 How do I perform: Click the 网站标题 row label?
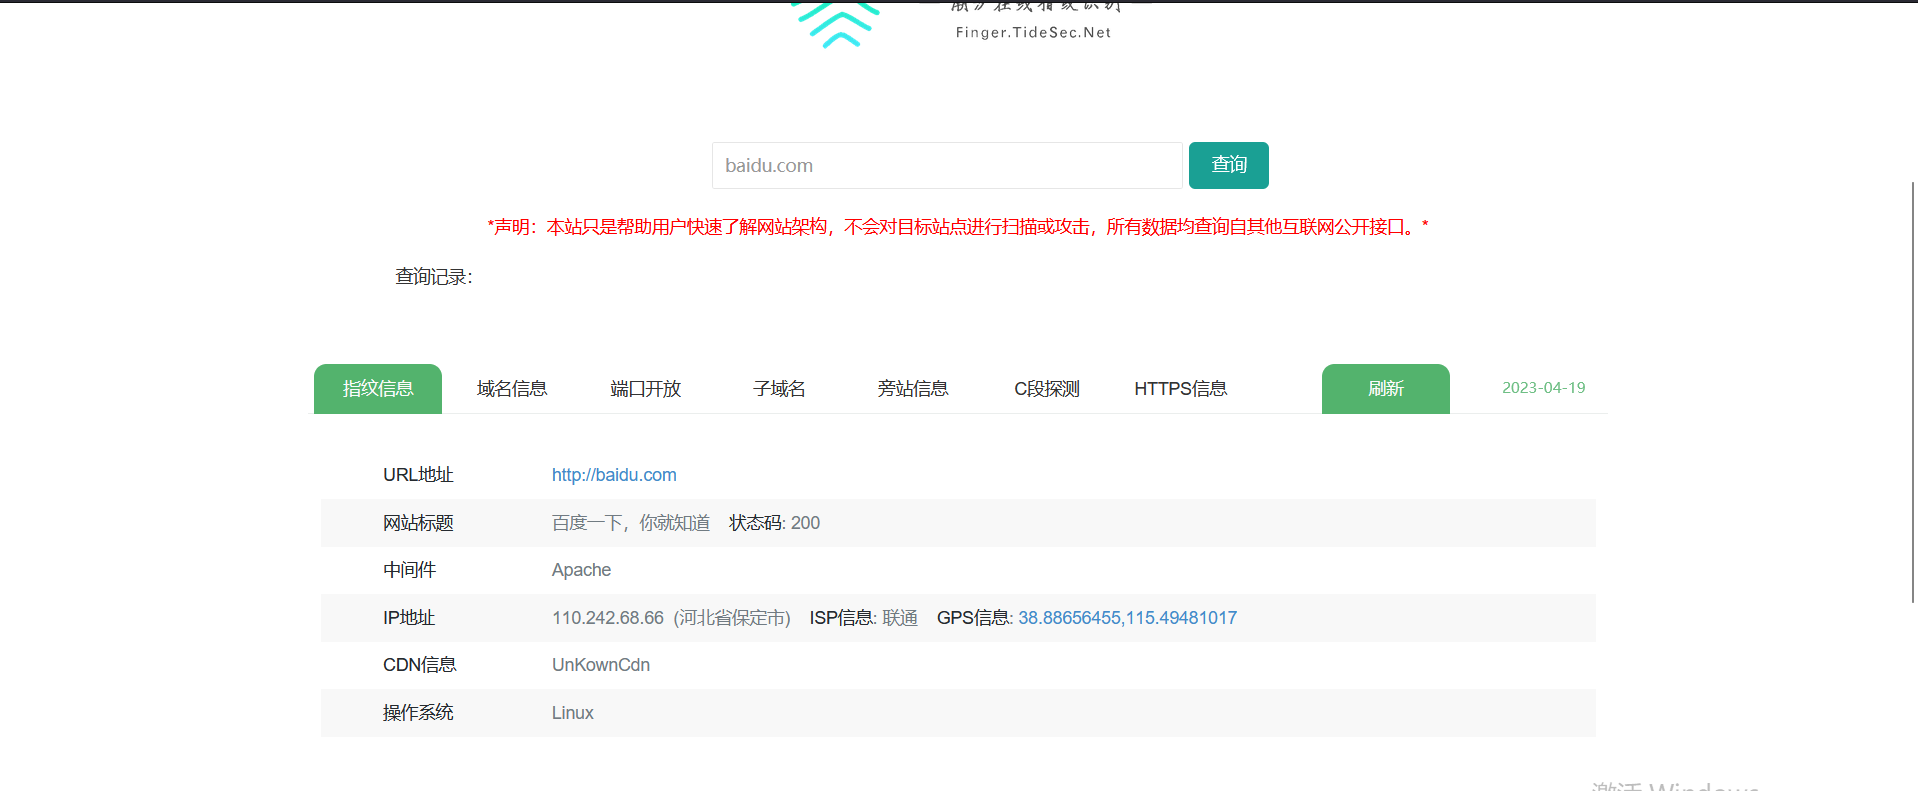(x=418, y=523)
